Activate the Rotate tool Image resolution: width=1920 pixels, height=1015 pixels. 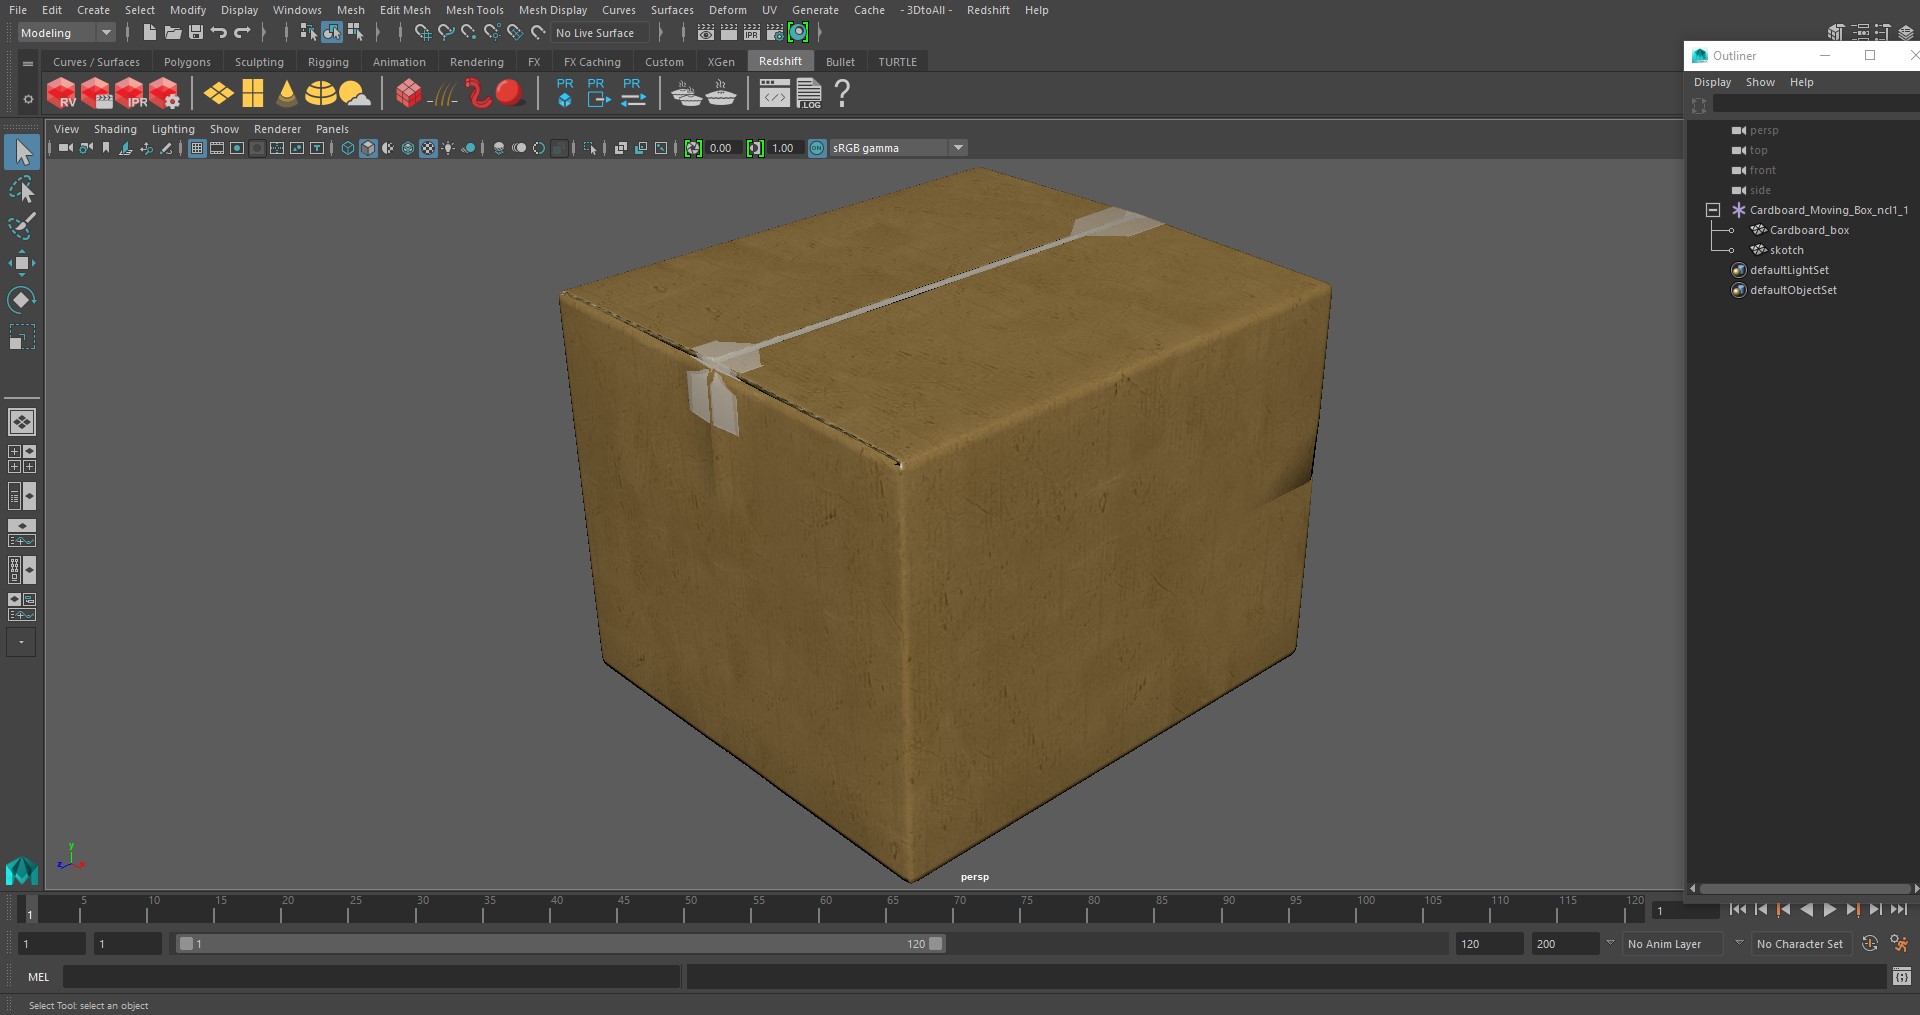[22, 300]
